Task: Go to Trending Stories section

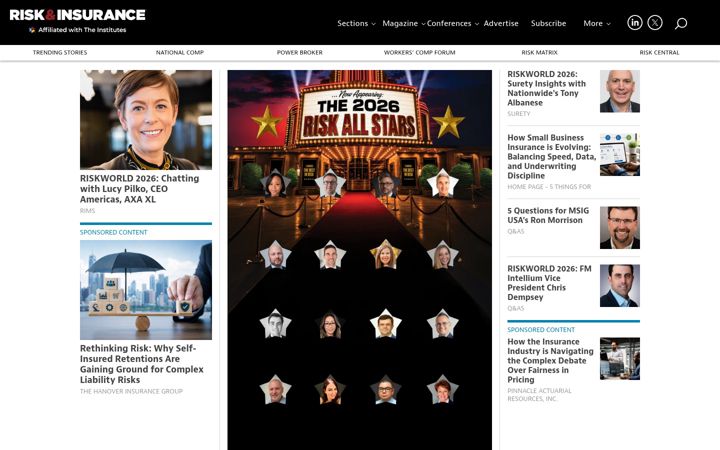Action: point(60,52)
